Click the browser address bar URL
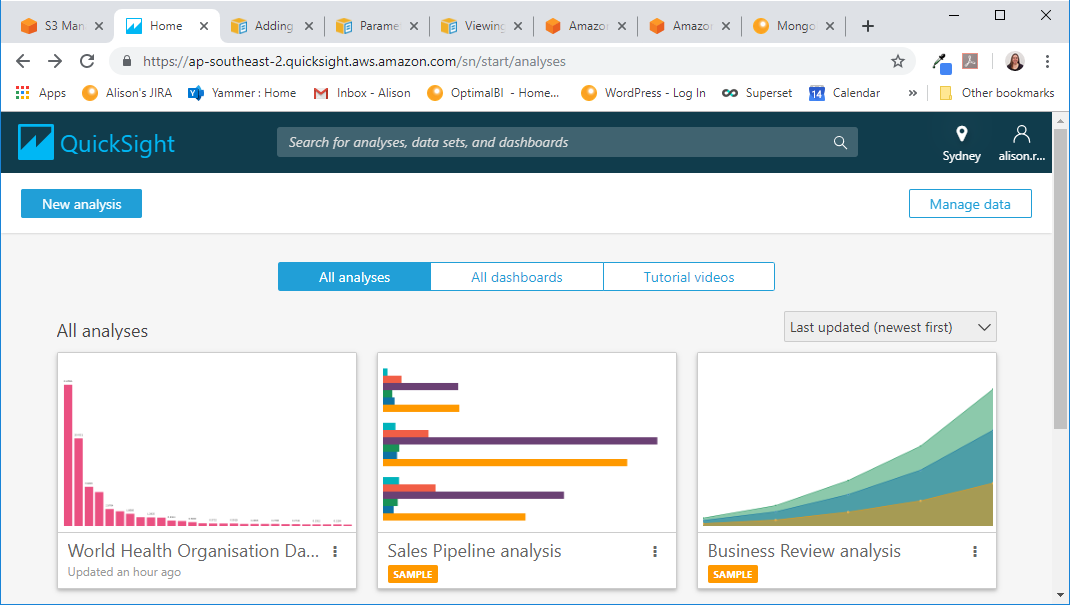 (354, 61)
